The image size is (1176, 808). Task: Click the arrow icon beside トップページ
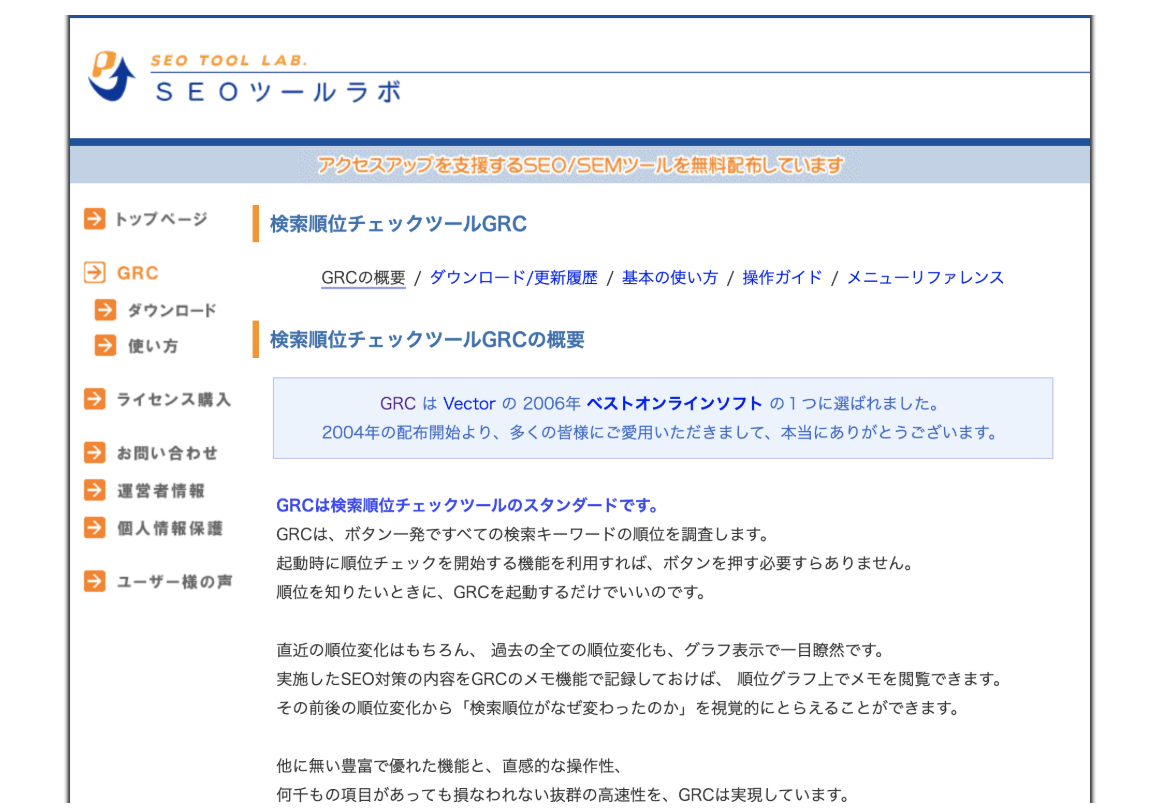94,218
